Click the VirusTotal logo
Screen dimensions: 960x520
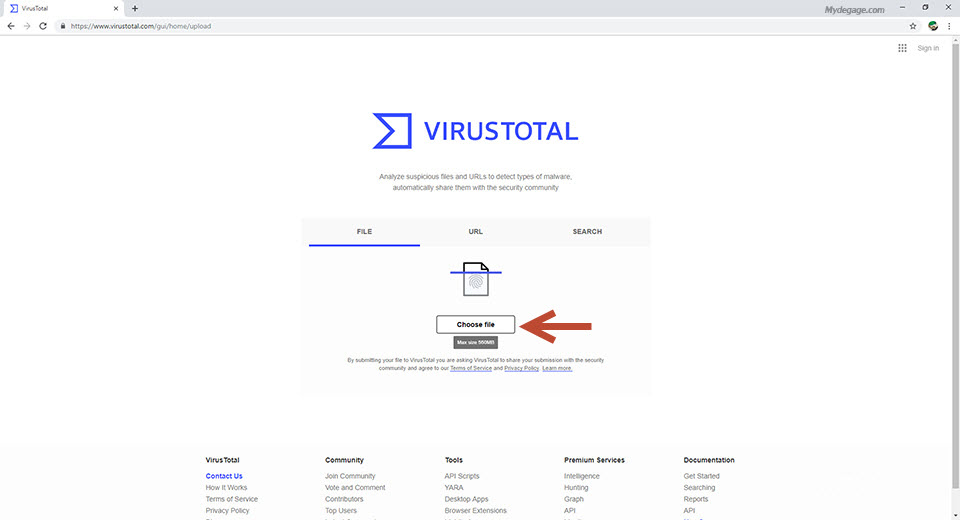[x=475, y=131]
